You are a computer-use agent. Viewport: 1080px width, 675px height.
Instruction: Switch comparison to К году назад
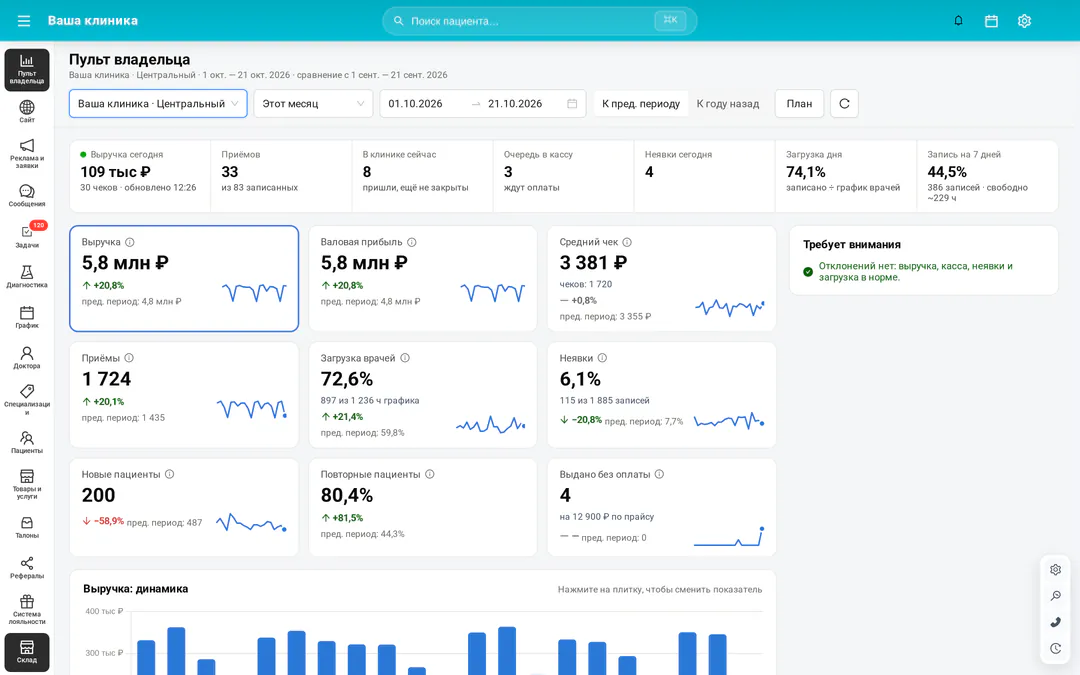727,103
